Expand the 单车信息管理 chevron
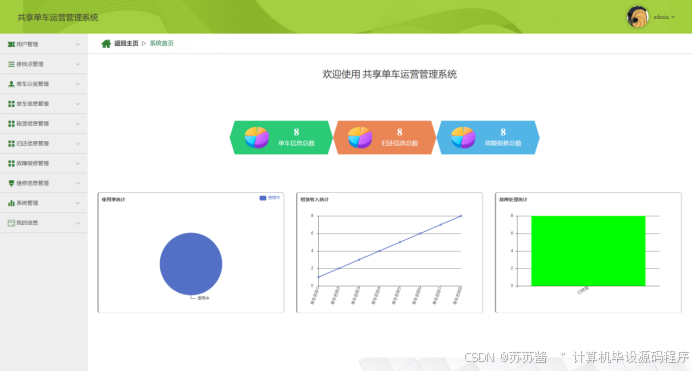This screenshot has height=371, width=693. point(77,104)
